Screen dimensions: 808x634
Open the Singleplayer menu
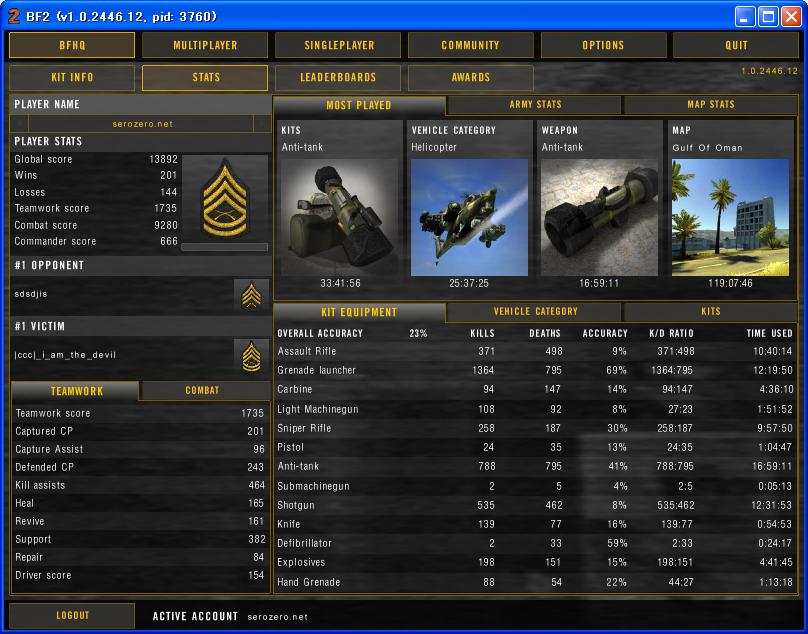tap(338, 45)
